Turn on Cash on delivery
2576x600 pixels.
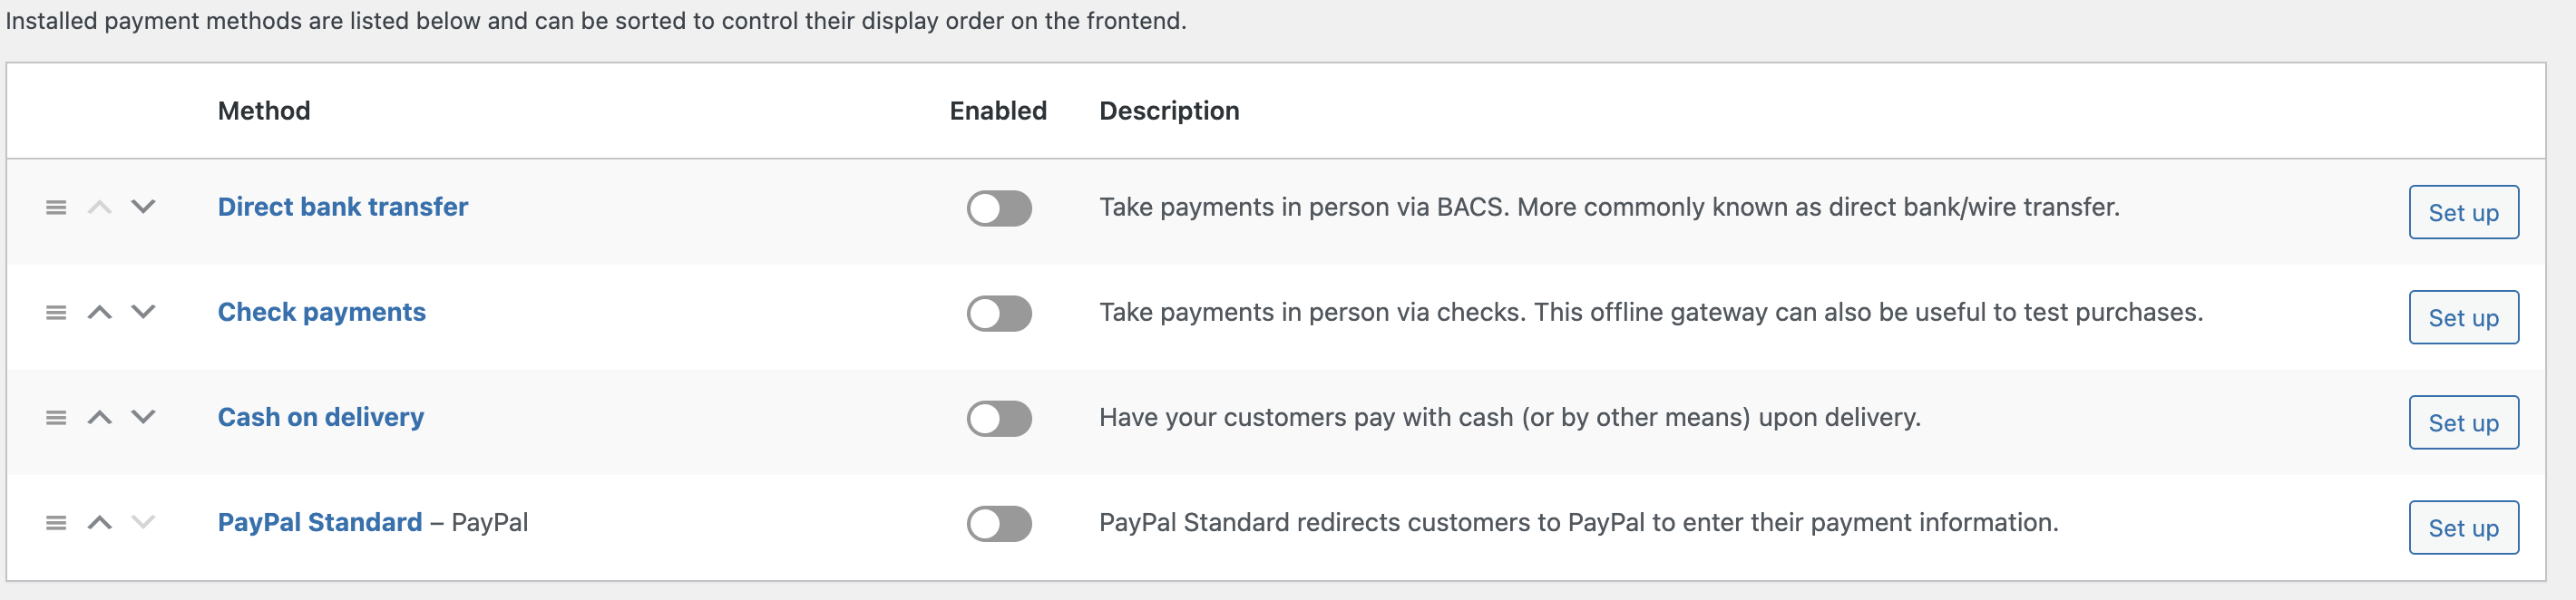pyautogui.click(x=998, y=418)
